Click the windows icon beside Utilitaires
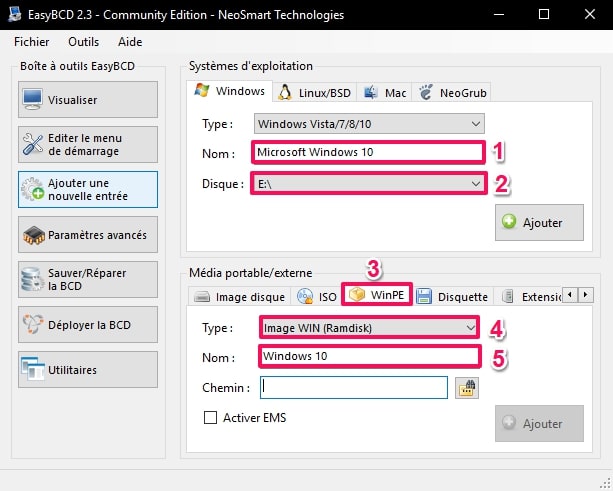Image resolution: width=613 pixels, height=491 pixels. [x=32, y=369]
